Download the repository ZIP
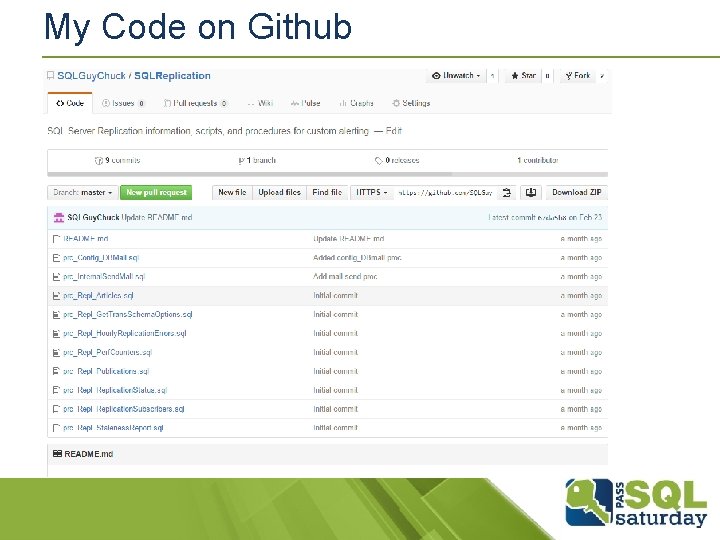 (577, 192)
